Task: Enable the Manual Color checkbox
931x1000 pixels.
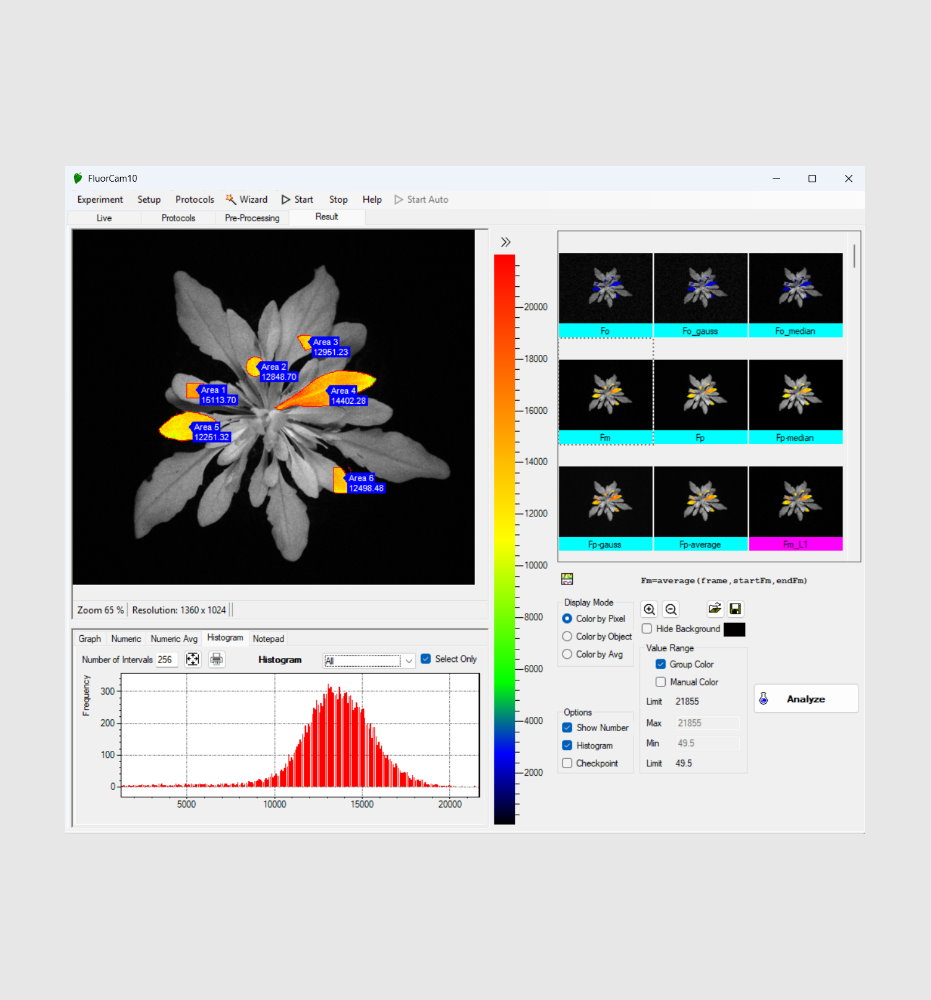Action: click(x=660, y=682)
